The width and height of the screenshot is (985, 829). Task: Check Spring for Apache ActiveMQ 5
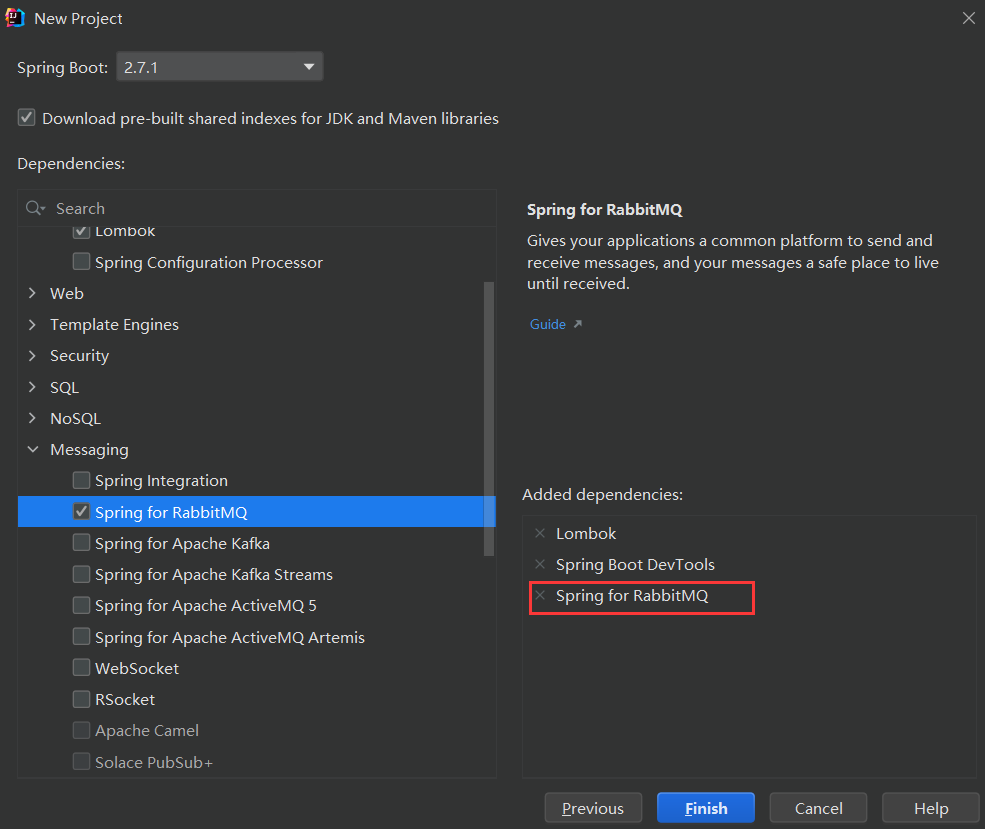[81, 605]
